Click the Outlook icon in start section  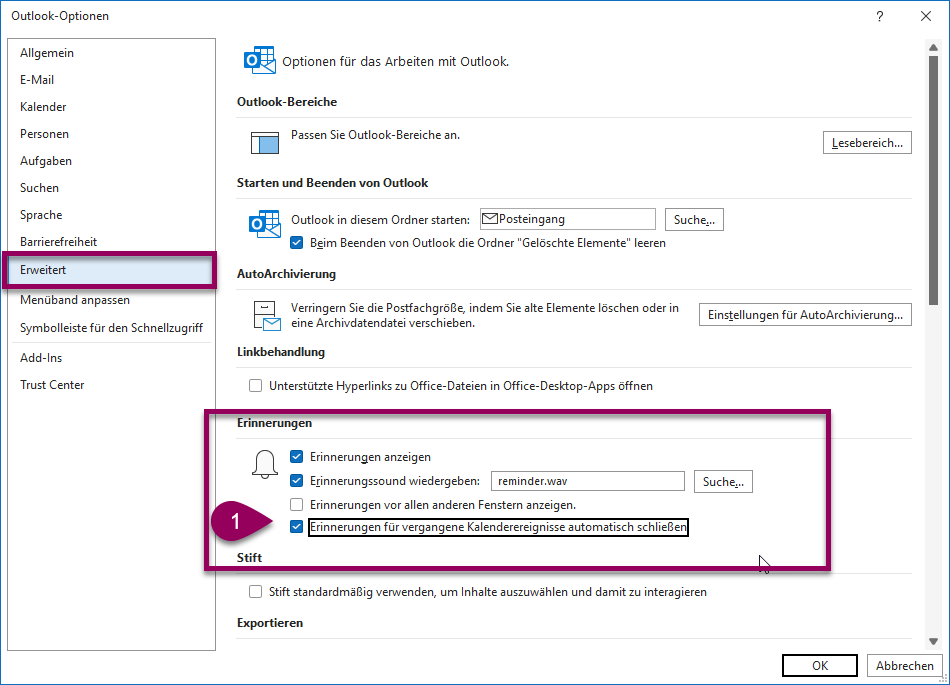coord(265,224)
